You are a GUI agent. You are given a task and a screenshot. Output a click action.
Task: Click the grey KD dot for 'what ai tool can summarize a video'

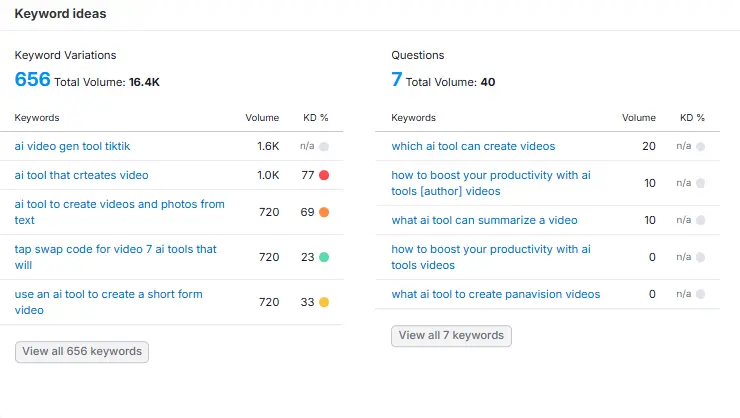pyautogui.click(x=701, y=220)
